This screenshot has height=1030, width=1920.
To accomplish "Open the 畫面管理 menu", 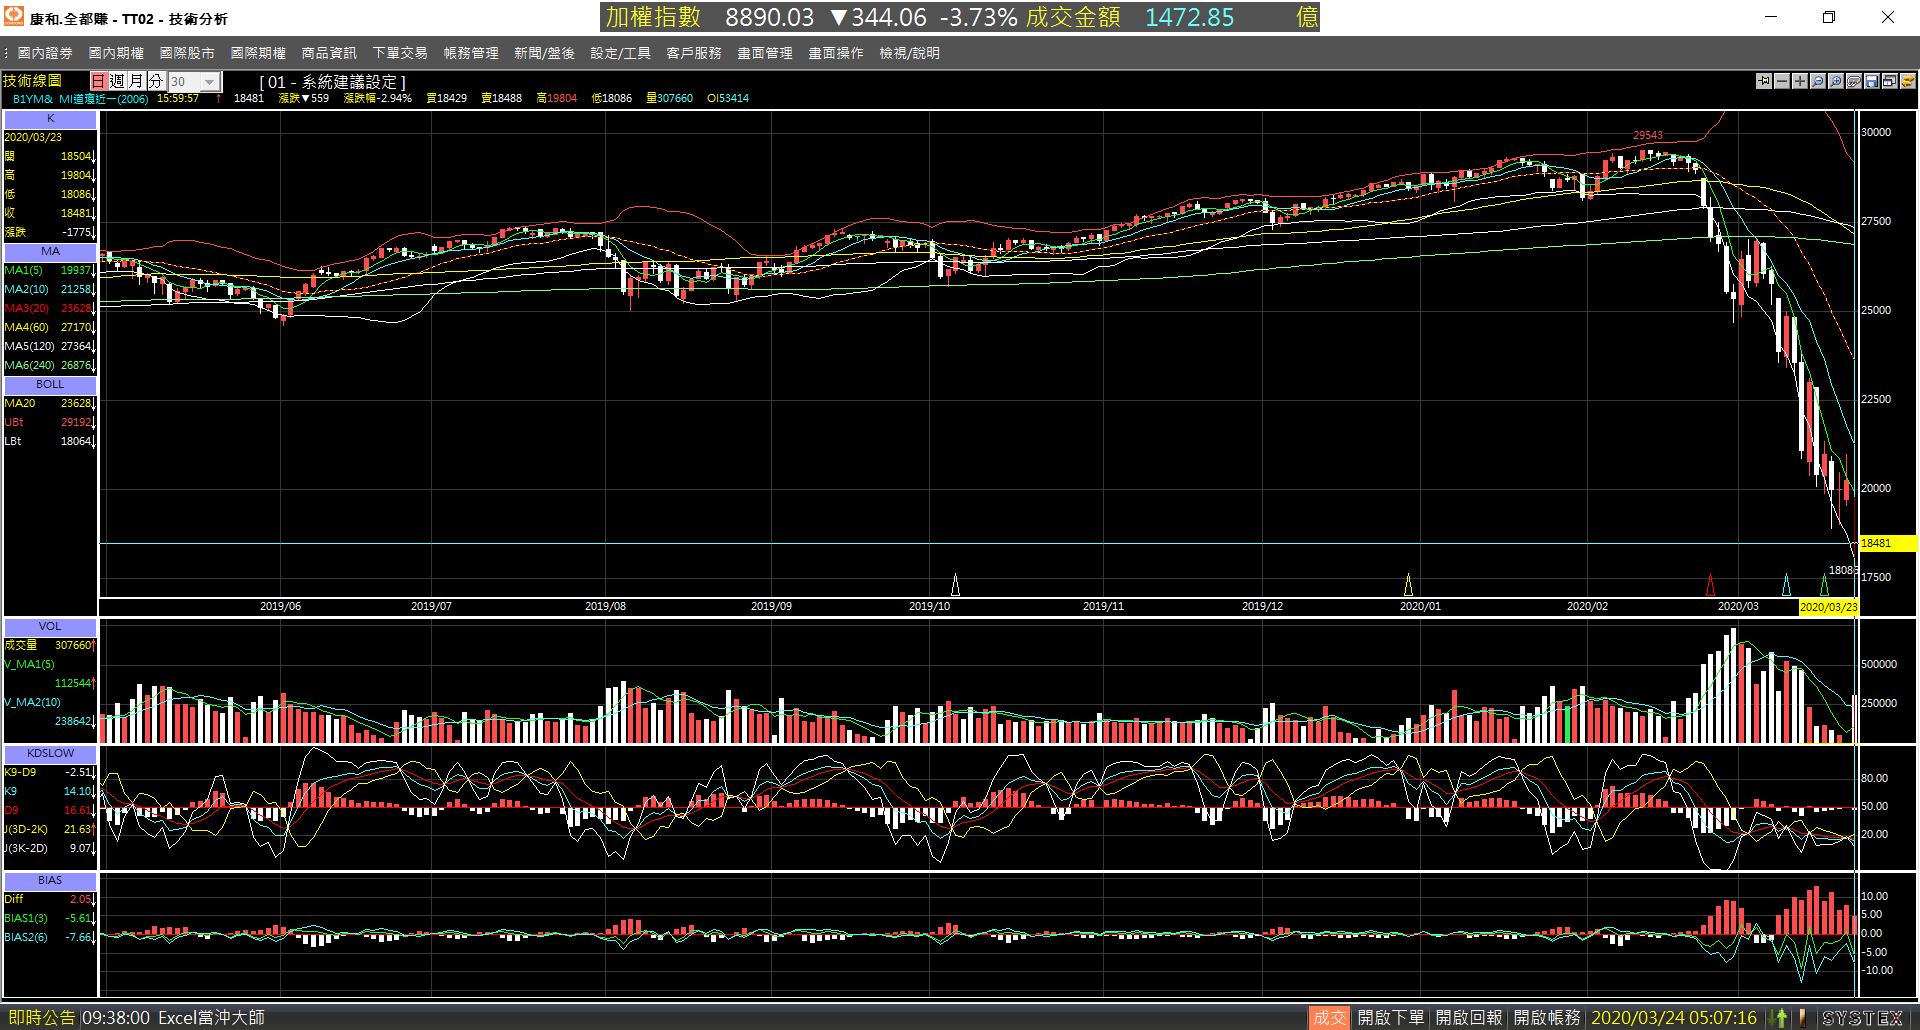I will point(765,53).
